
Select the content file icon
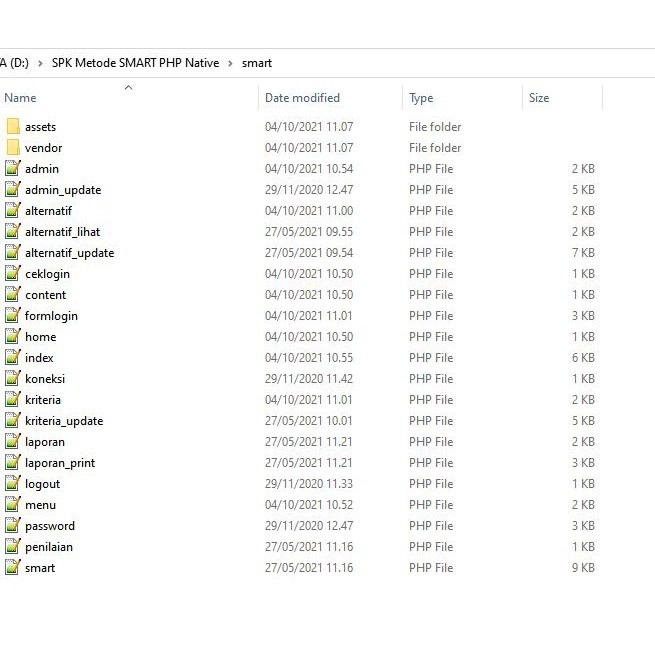click(13, 294)
